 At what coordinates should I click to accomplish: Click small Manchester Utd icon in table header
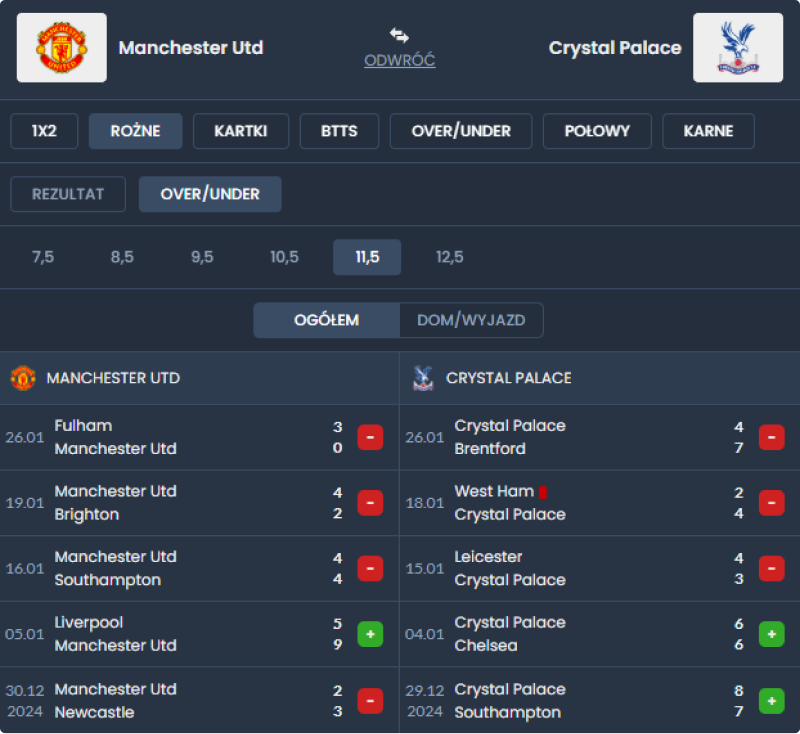[23, 378]
